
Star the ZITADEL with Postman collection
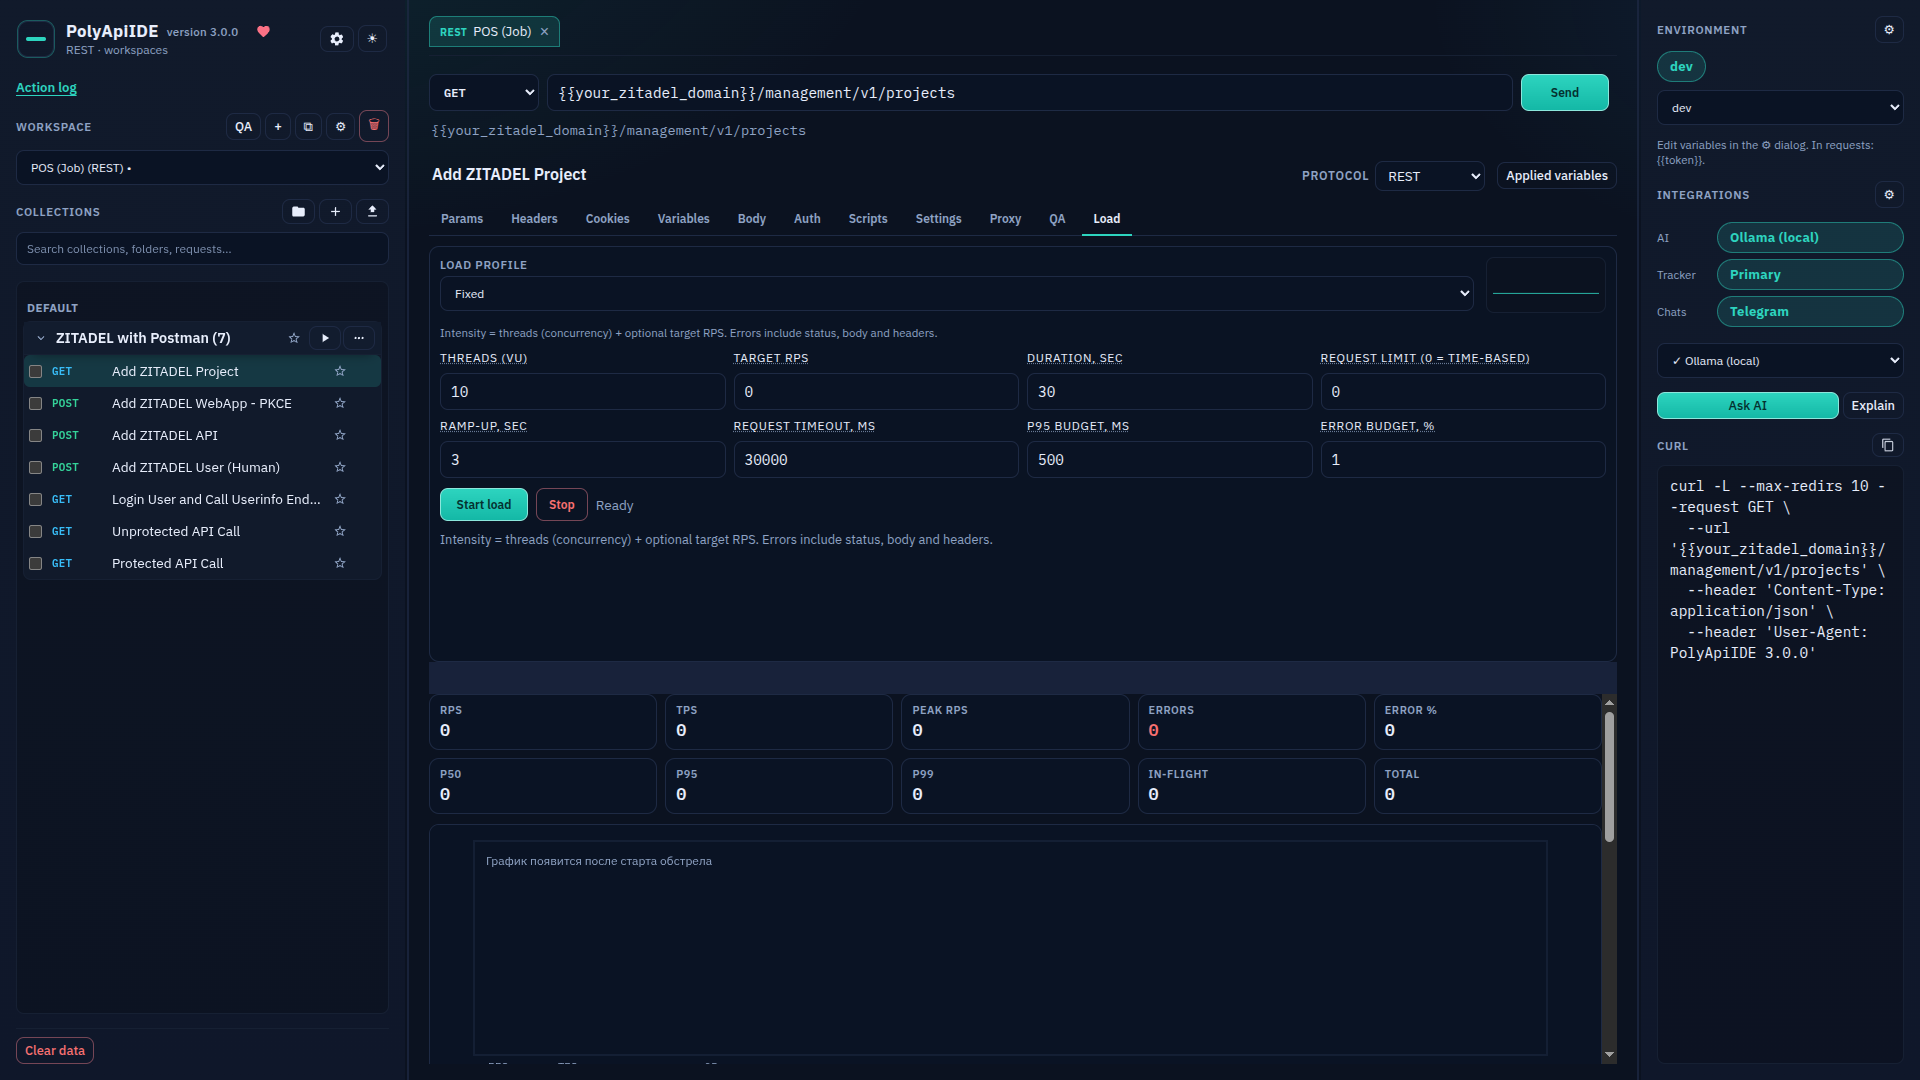tap(294, 338)
